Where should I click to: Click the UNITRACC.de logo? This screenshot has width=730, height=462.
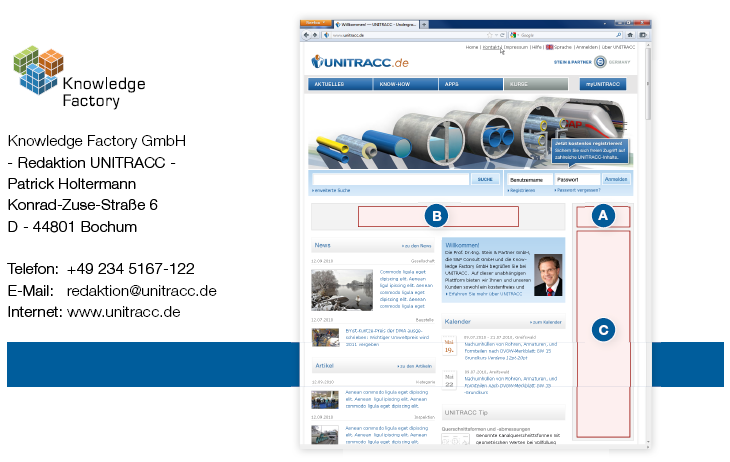coord(361,62)
